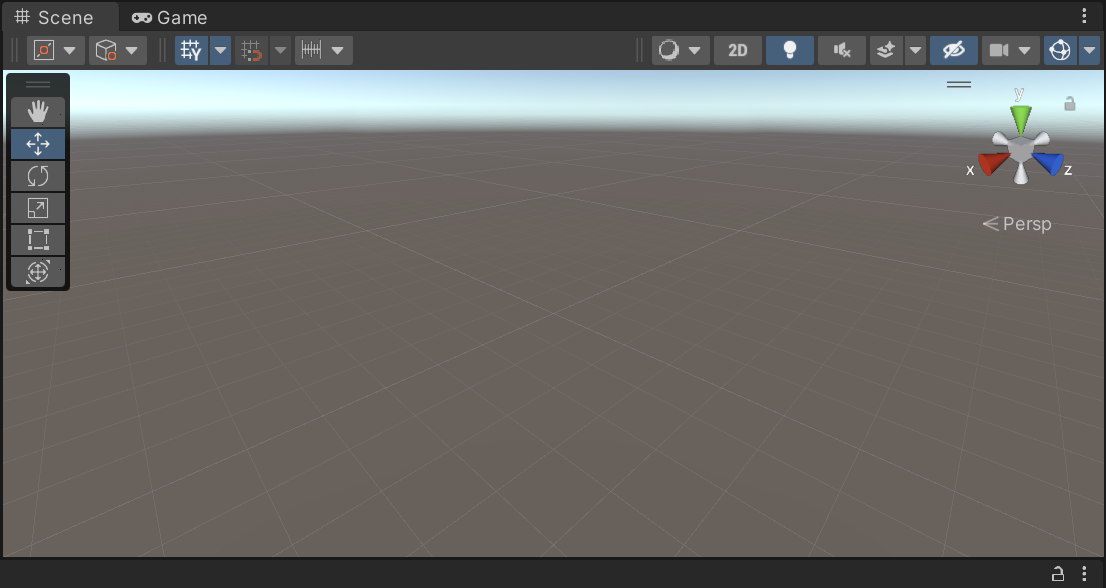Click the blue Z axis cone

point(1048,164)
